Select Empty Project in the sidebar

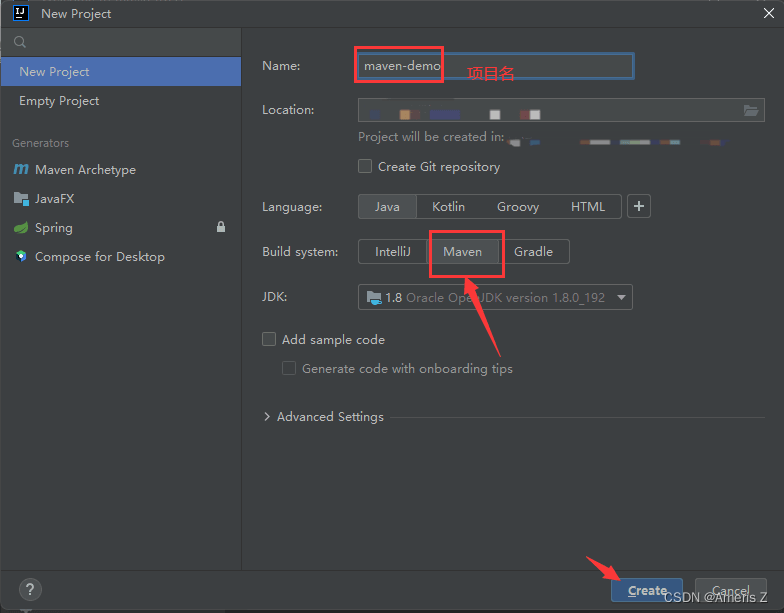point(121,100)
